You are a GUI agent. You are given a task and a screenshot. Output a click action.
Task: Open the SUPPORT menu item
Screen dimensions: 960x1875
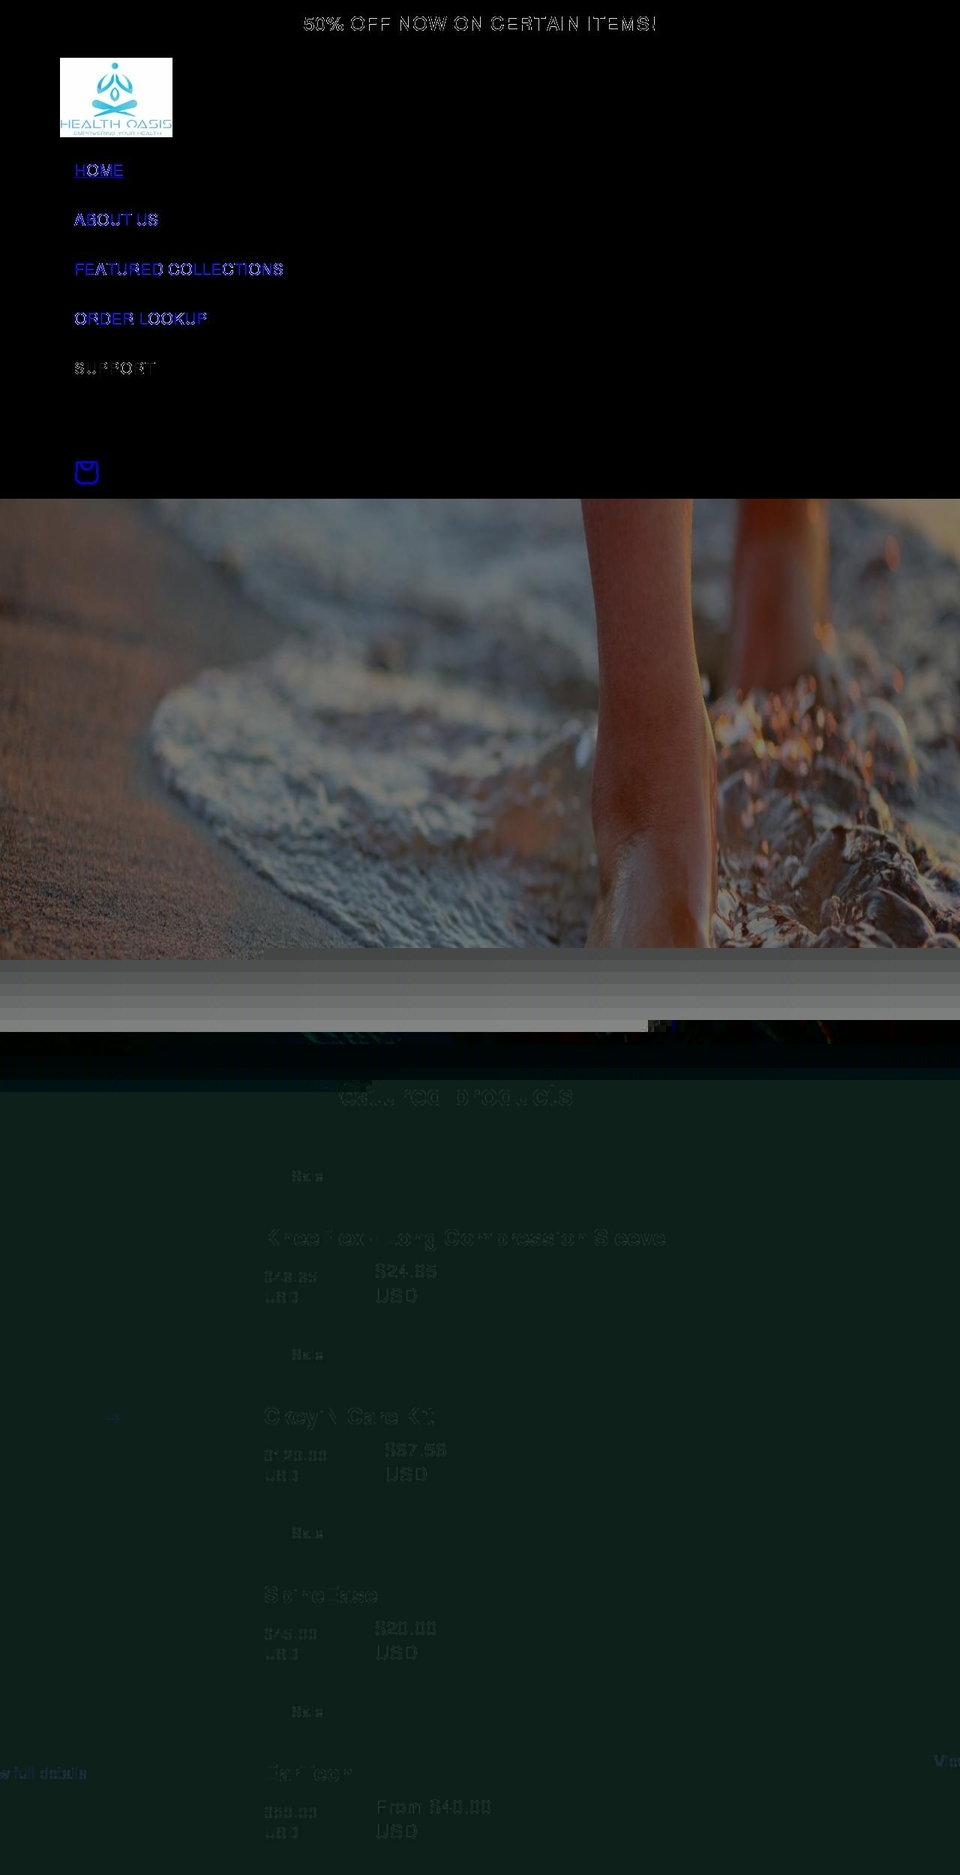click(116, 368)
